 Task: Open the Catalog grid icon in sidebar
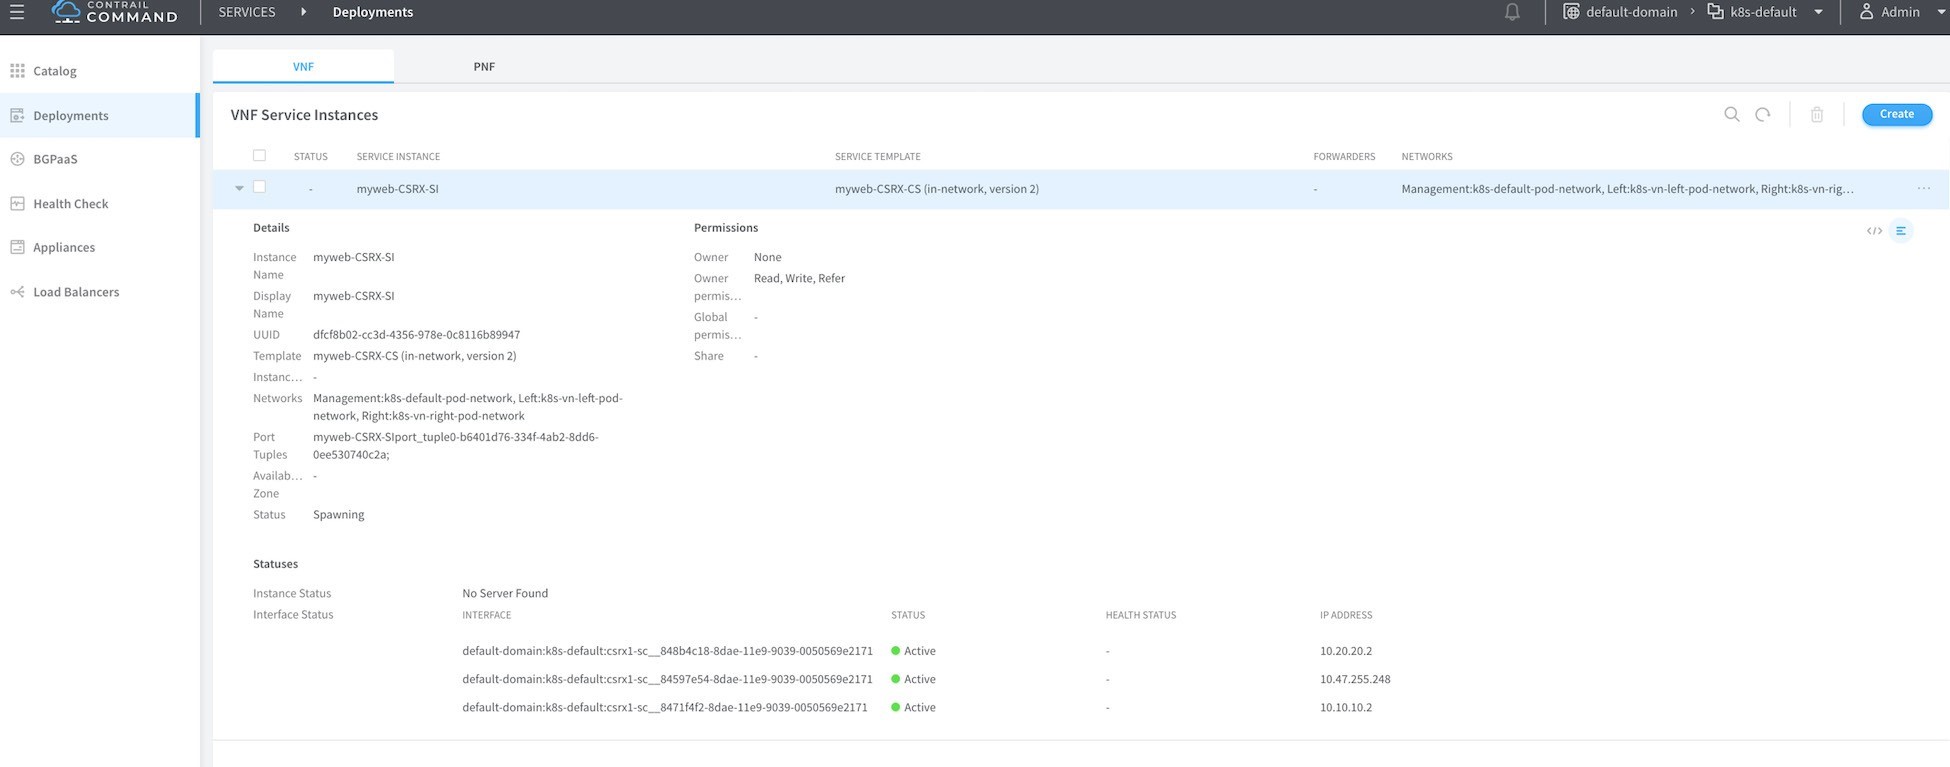17,71
